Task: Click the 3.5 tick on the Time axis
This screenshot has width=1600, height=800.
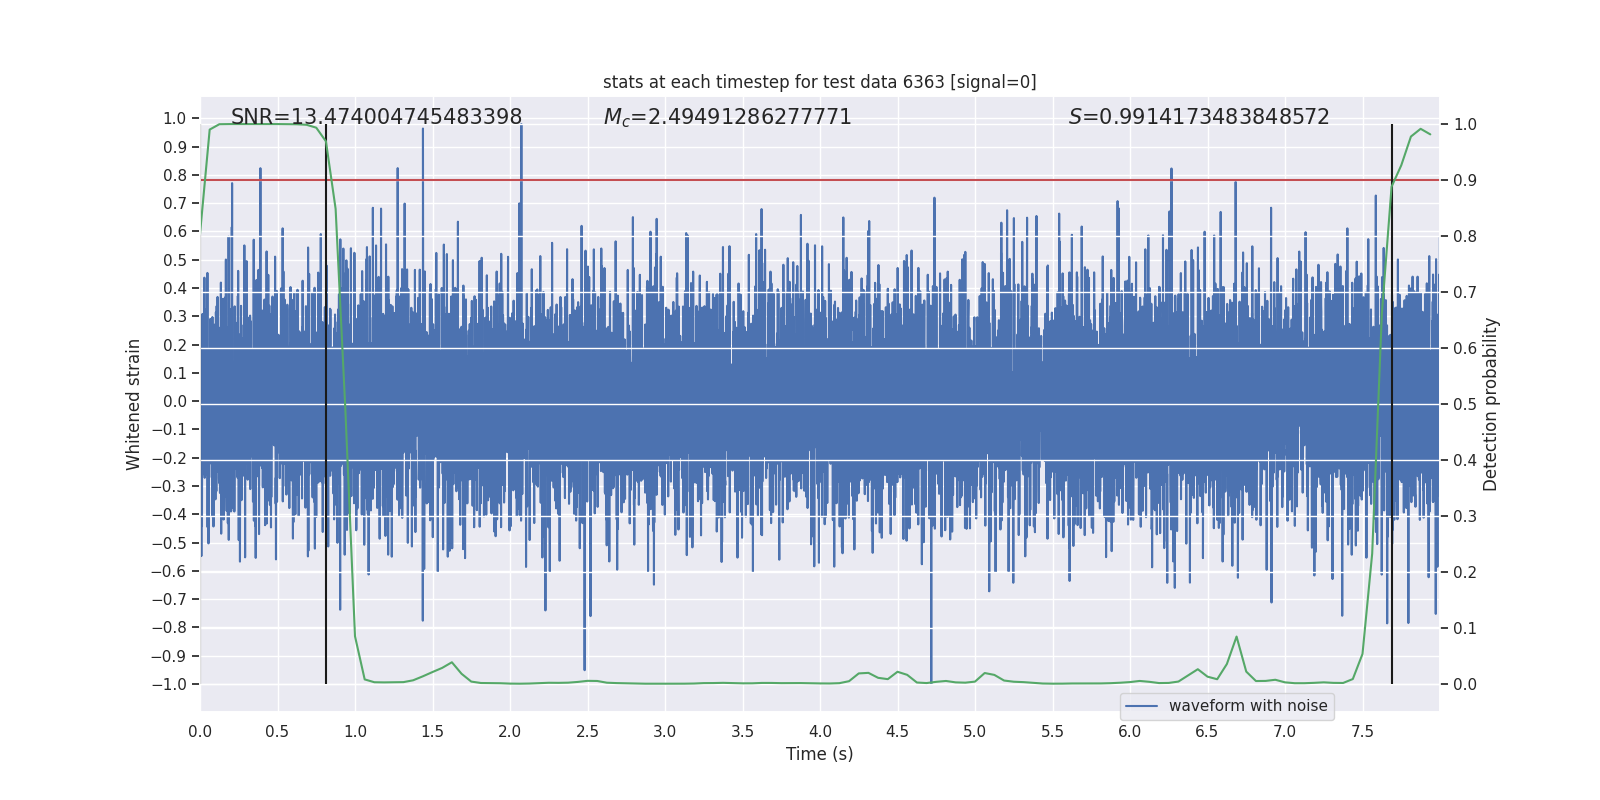Action: 742,731
